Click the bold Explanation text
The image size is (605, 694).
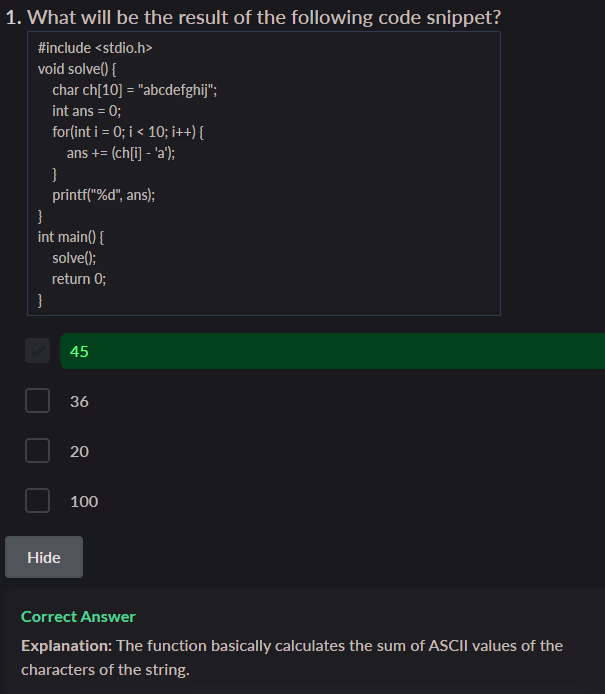66,645
